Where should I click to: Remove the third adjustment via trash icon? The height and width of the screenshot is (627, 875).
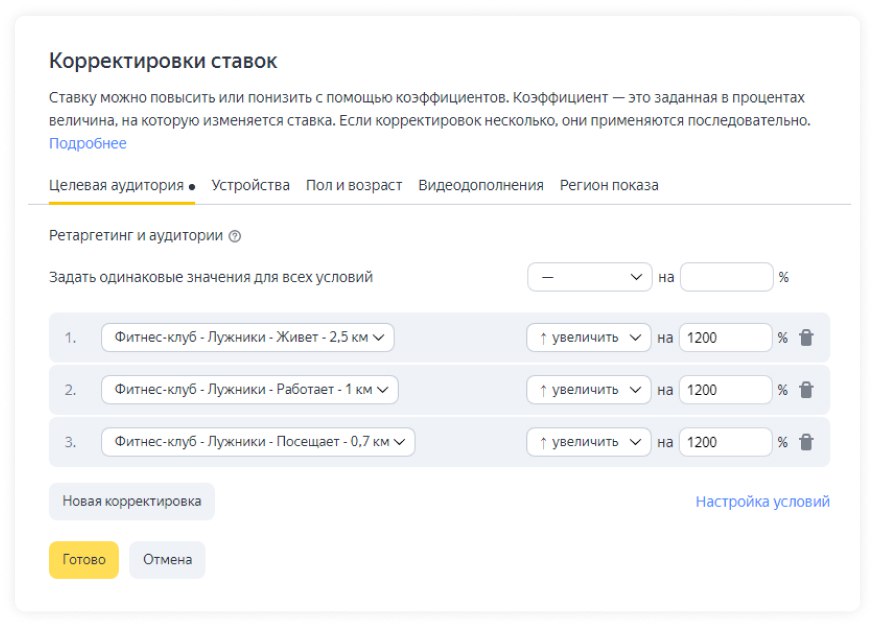click(x=807, y=442)
